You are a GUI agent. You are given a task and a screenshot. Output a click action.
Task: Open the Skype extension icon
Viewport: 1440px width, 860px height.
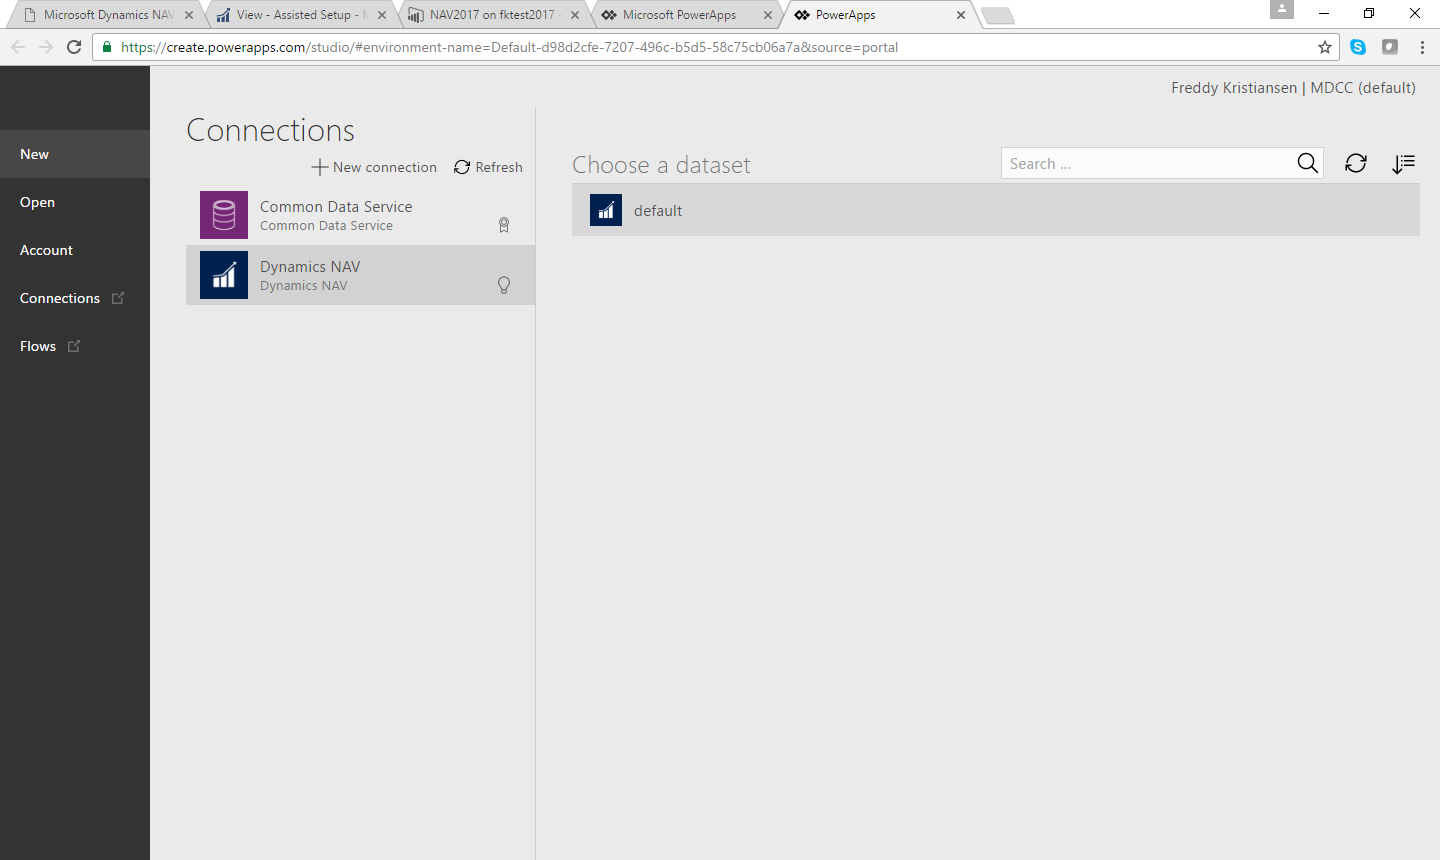pos(1358,47)
